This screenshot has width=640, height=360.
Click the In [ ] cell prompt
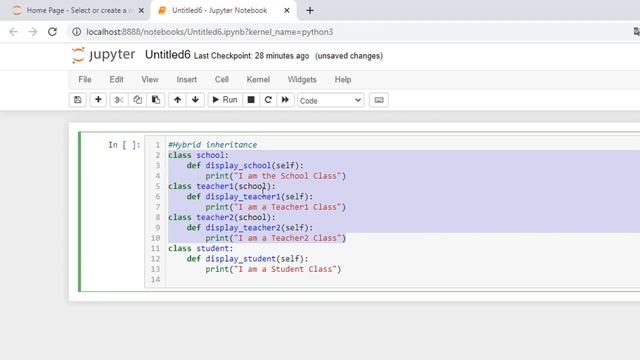point(124,145)
